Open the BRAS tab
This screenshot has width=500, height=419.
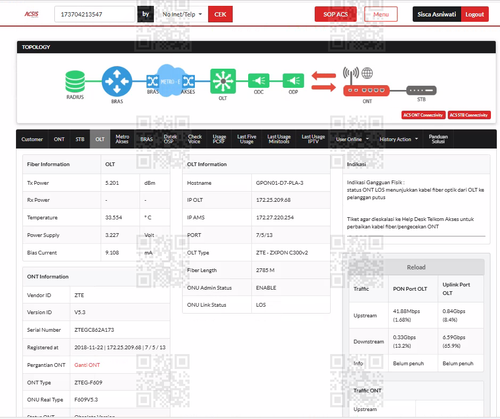point(146,139)
